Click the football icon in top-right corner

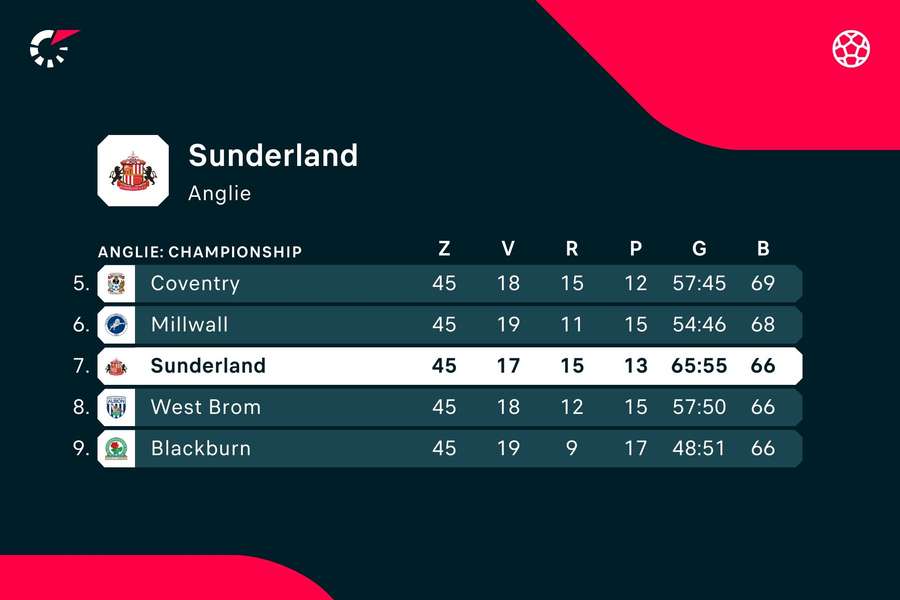click(851, 47)
